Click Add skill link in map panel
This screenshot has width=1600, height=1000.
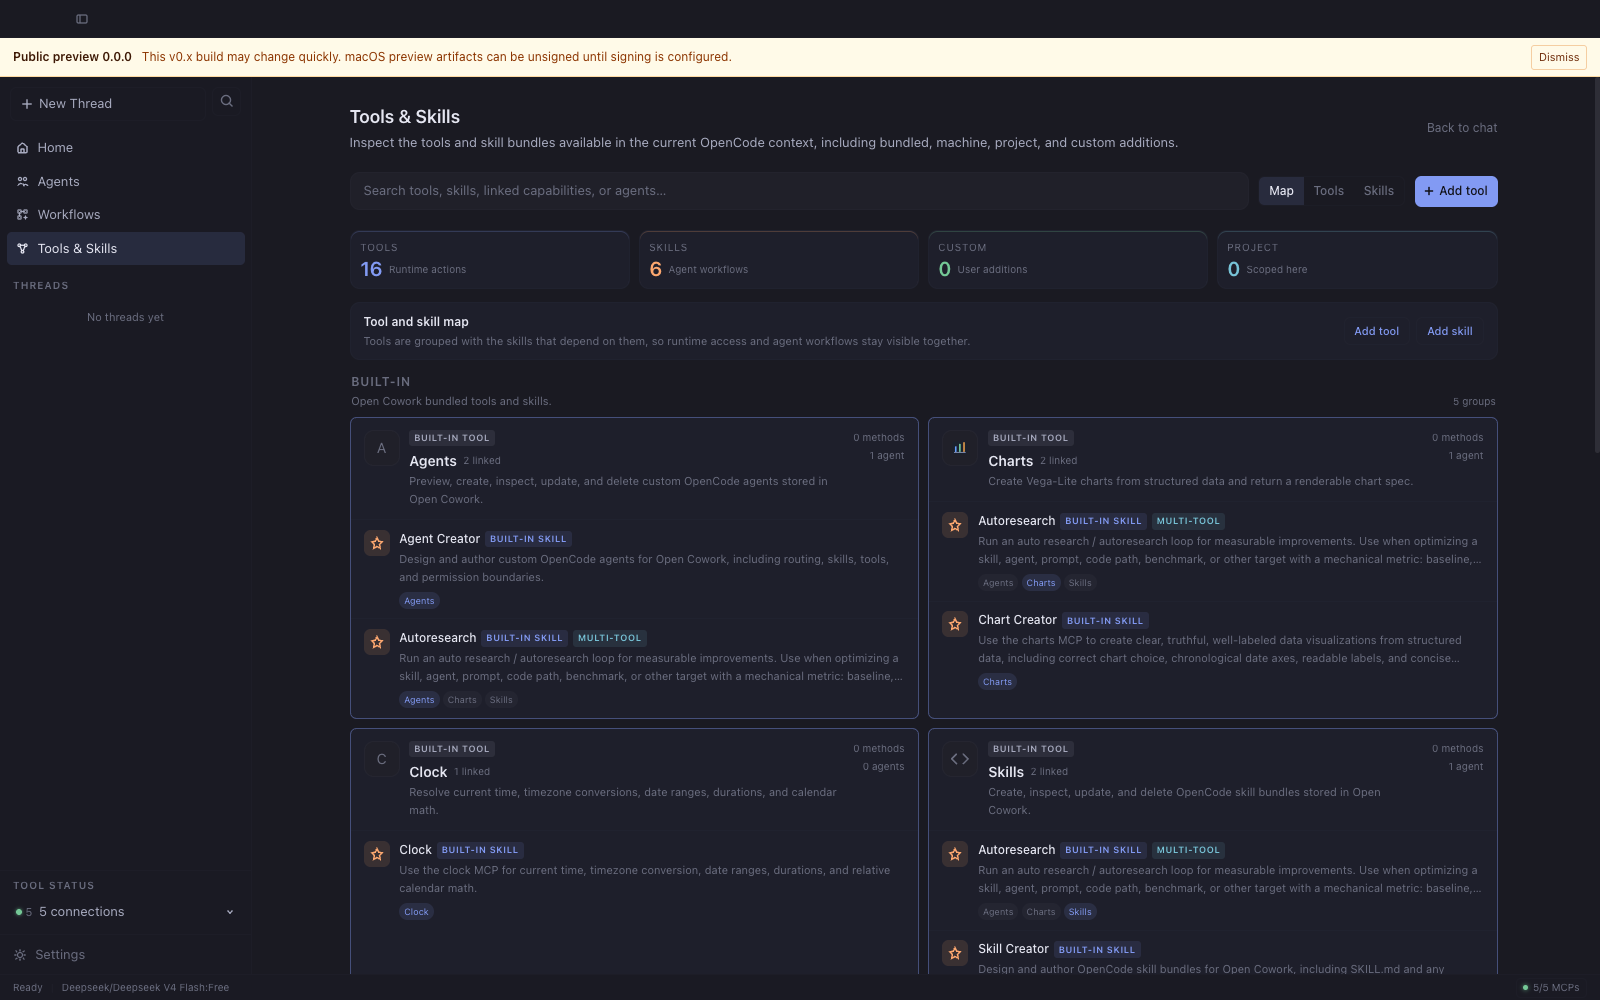point(1449,331)
